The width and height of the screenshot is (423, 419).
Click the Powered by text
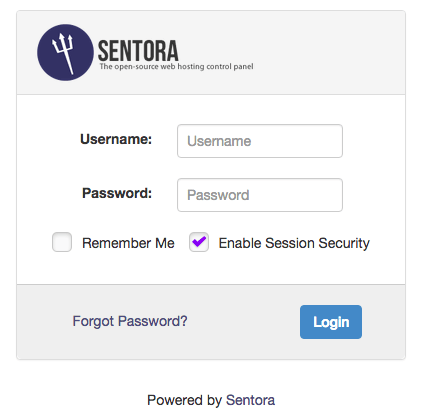(185, 400)
